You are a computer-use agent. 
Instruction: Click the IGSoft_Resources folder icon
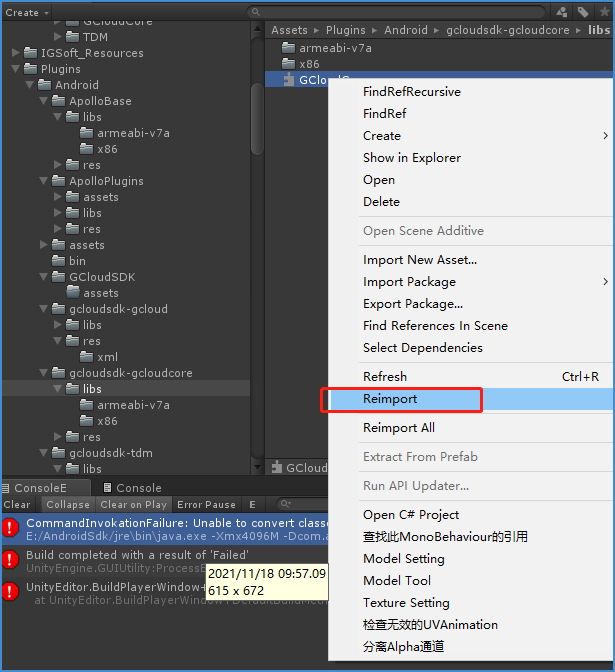[30, 53]
